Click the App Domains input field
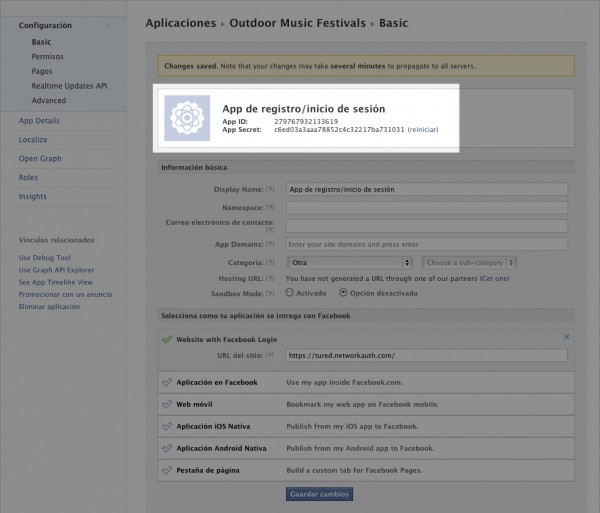Screen dimensions: 600x513 (x=427, y=244)
